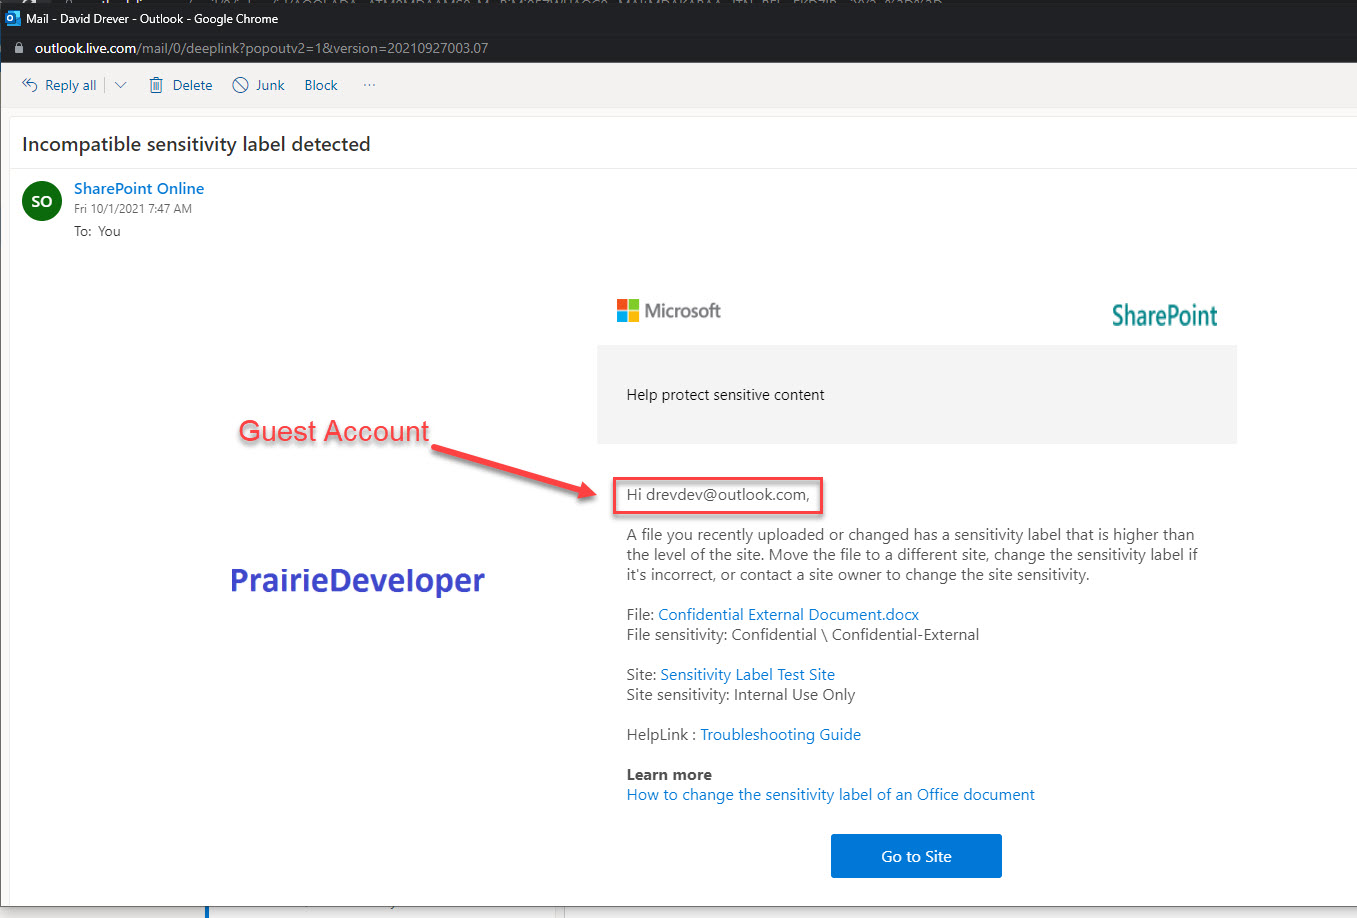The image size is (1357, 918).
Task: Open Confidential External Document.docx link
Action: point(788,614)
